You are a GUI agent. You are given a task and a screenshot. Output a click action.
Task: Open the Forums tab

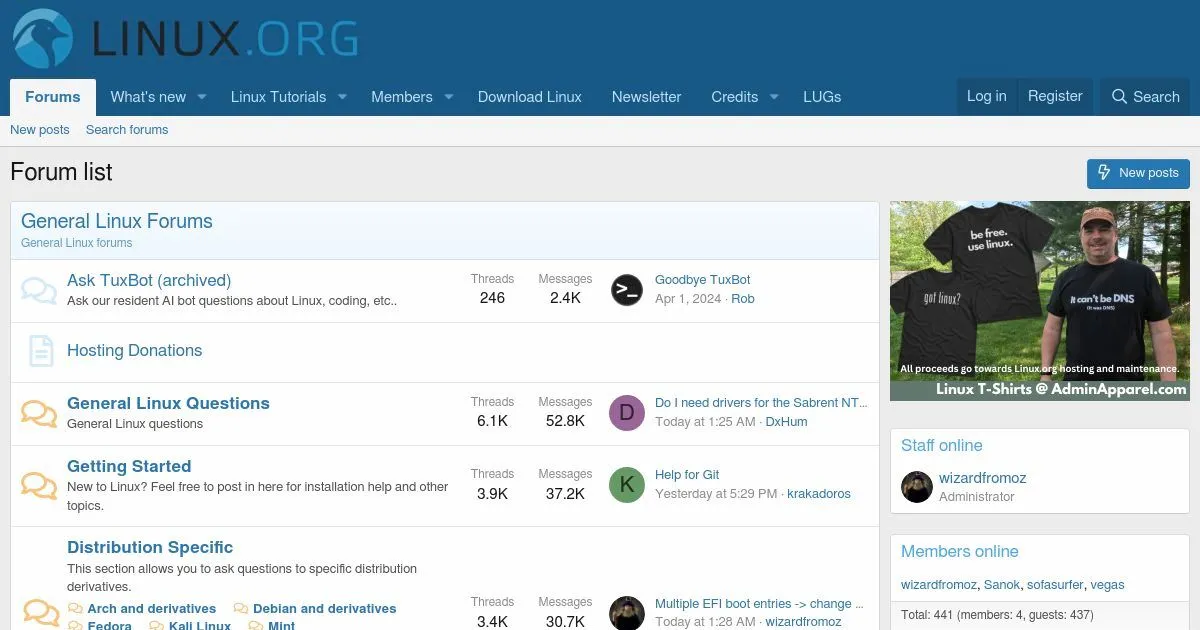[x=53, y=97]
